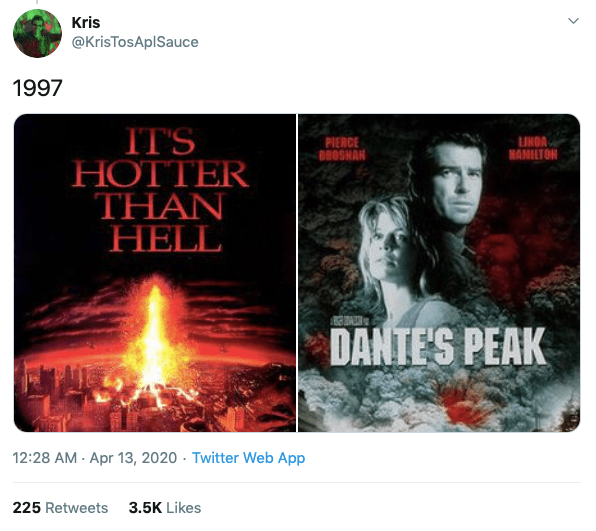Image resolution: width=596 pixels, height=531 pixels.
Task: Click the display name Kris
Action: tap(86, 22)
